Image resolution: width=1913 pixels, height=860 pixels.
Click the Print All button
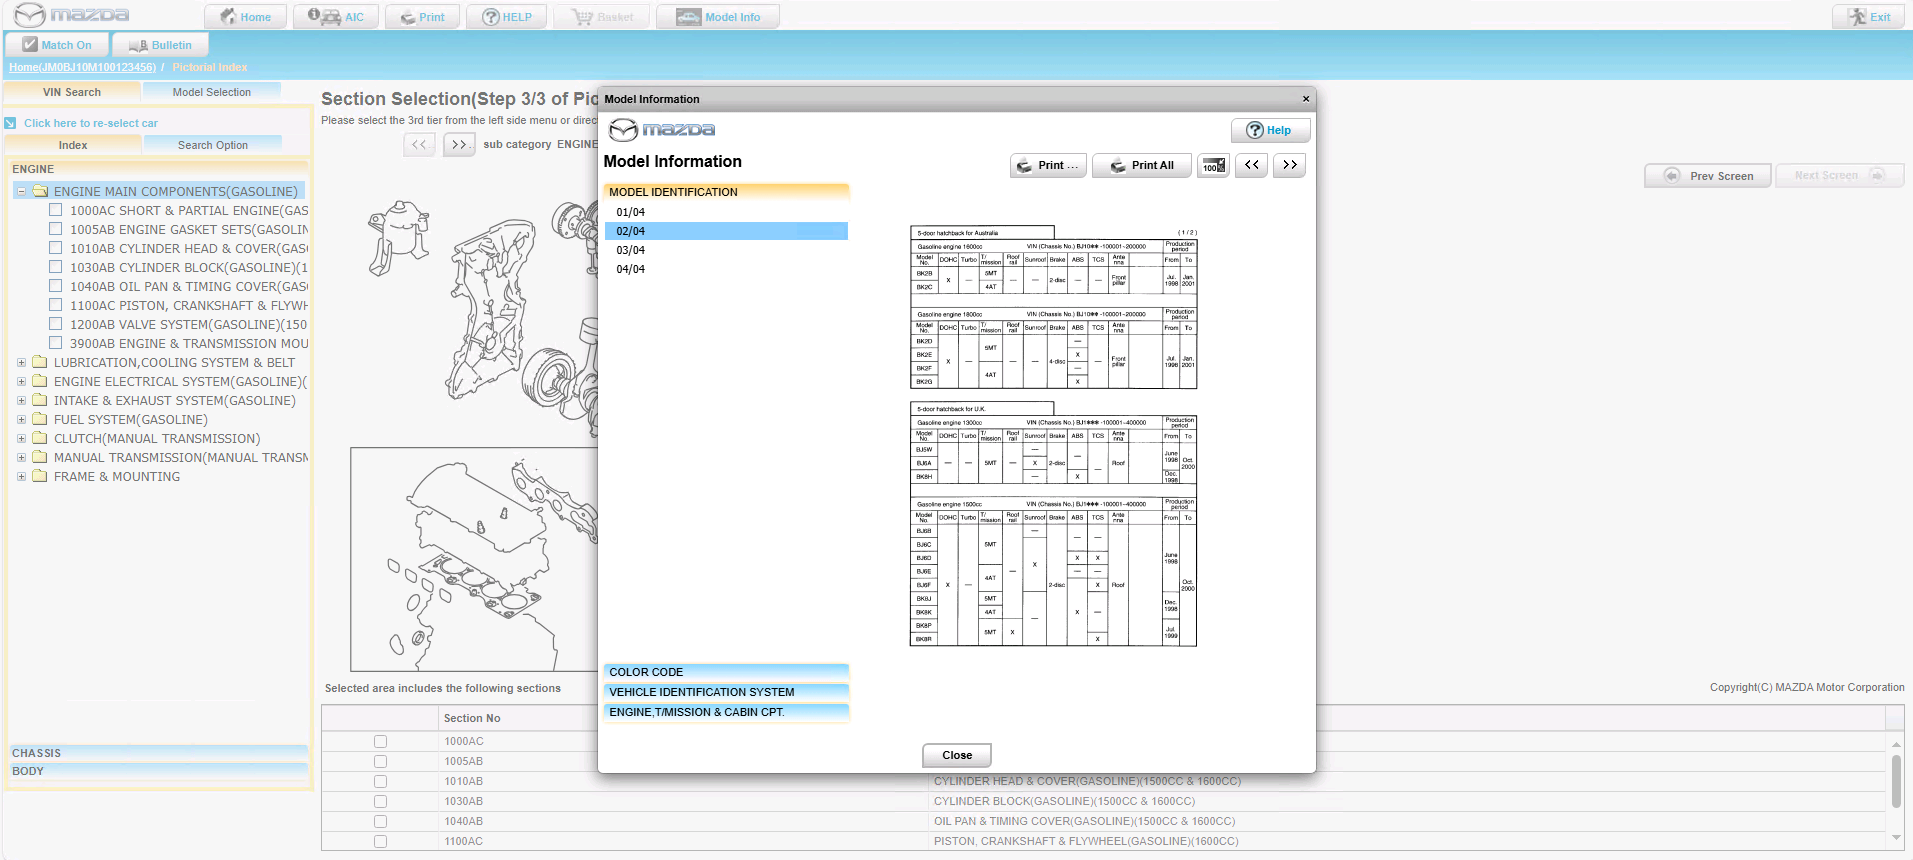point(1142,165)
